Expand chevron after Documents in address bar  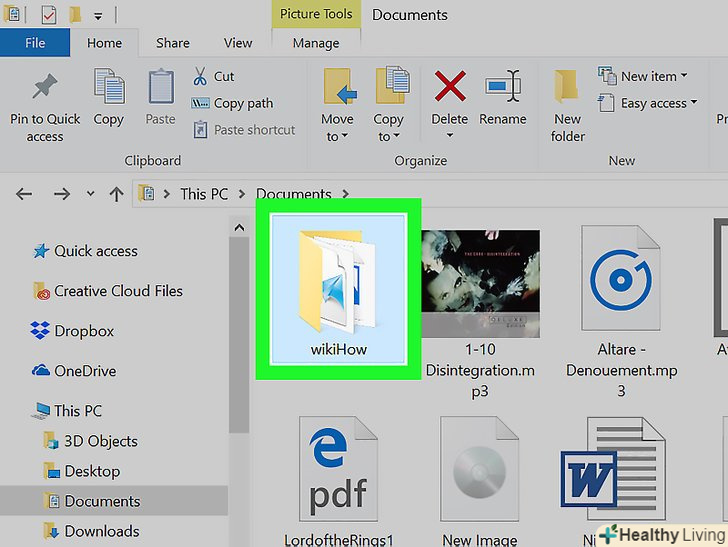click(x=345, y=194)
